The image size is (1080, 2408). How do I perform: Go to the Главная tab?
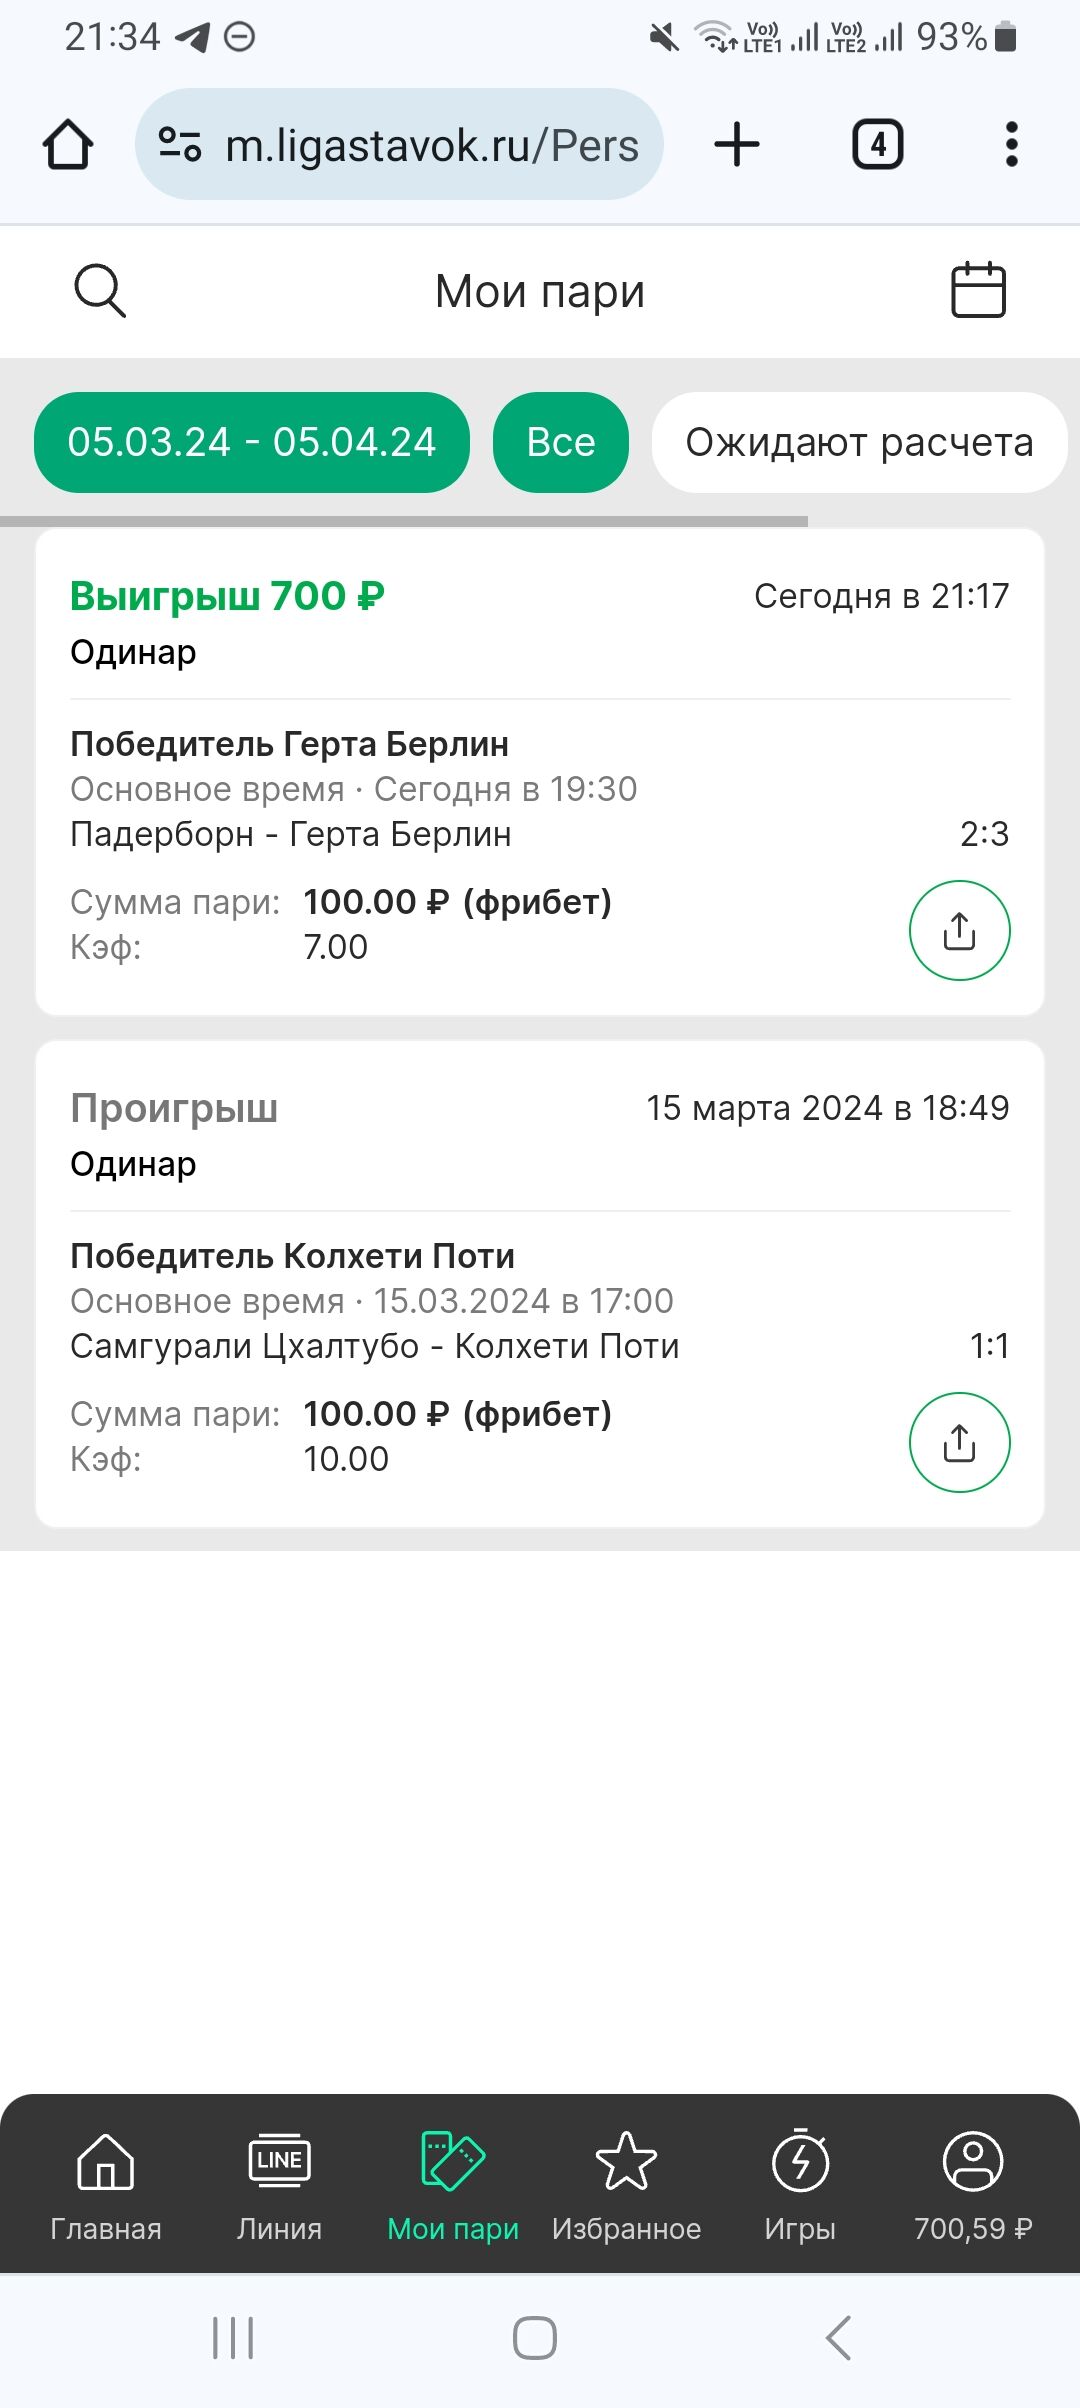106,2184
